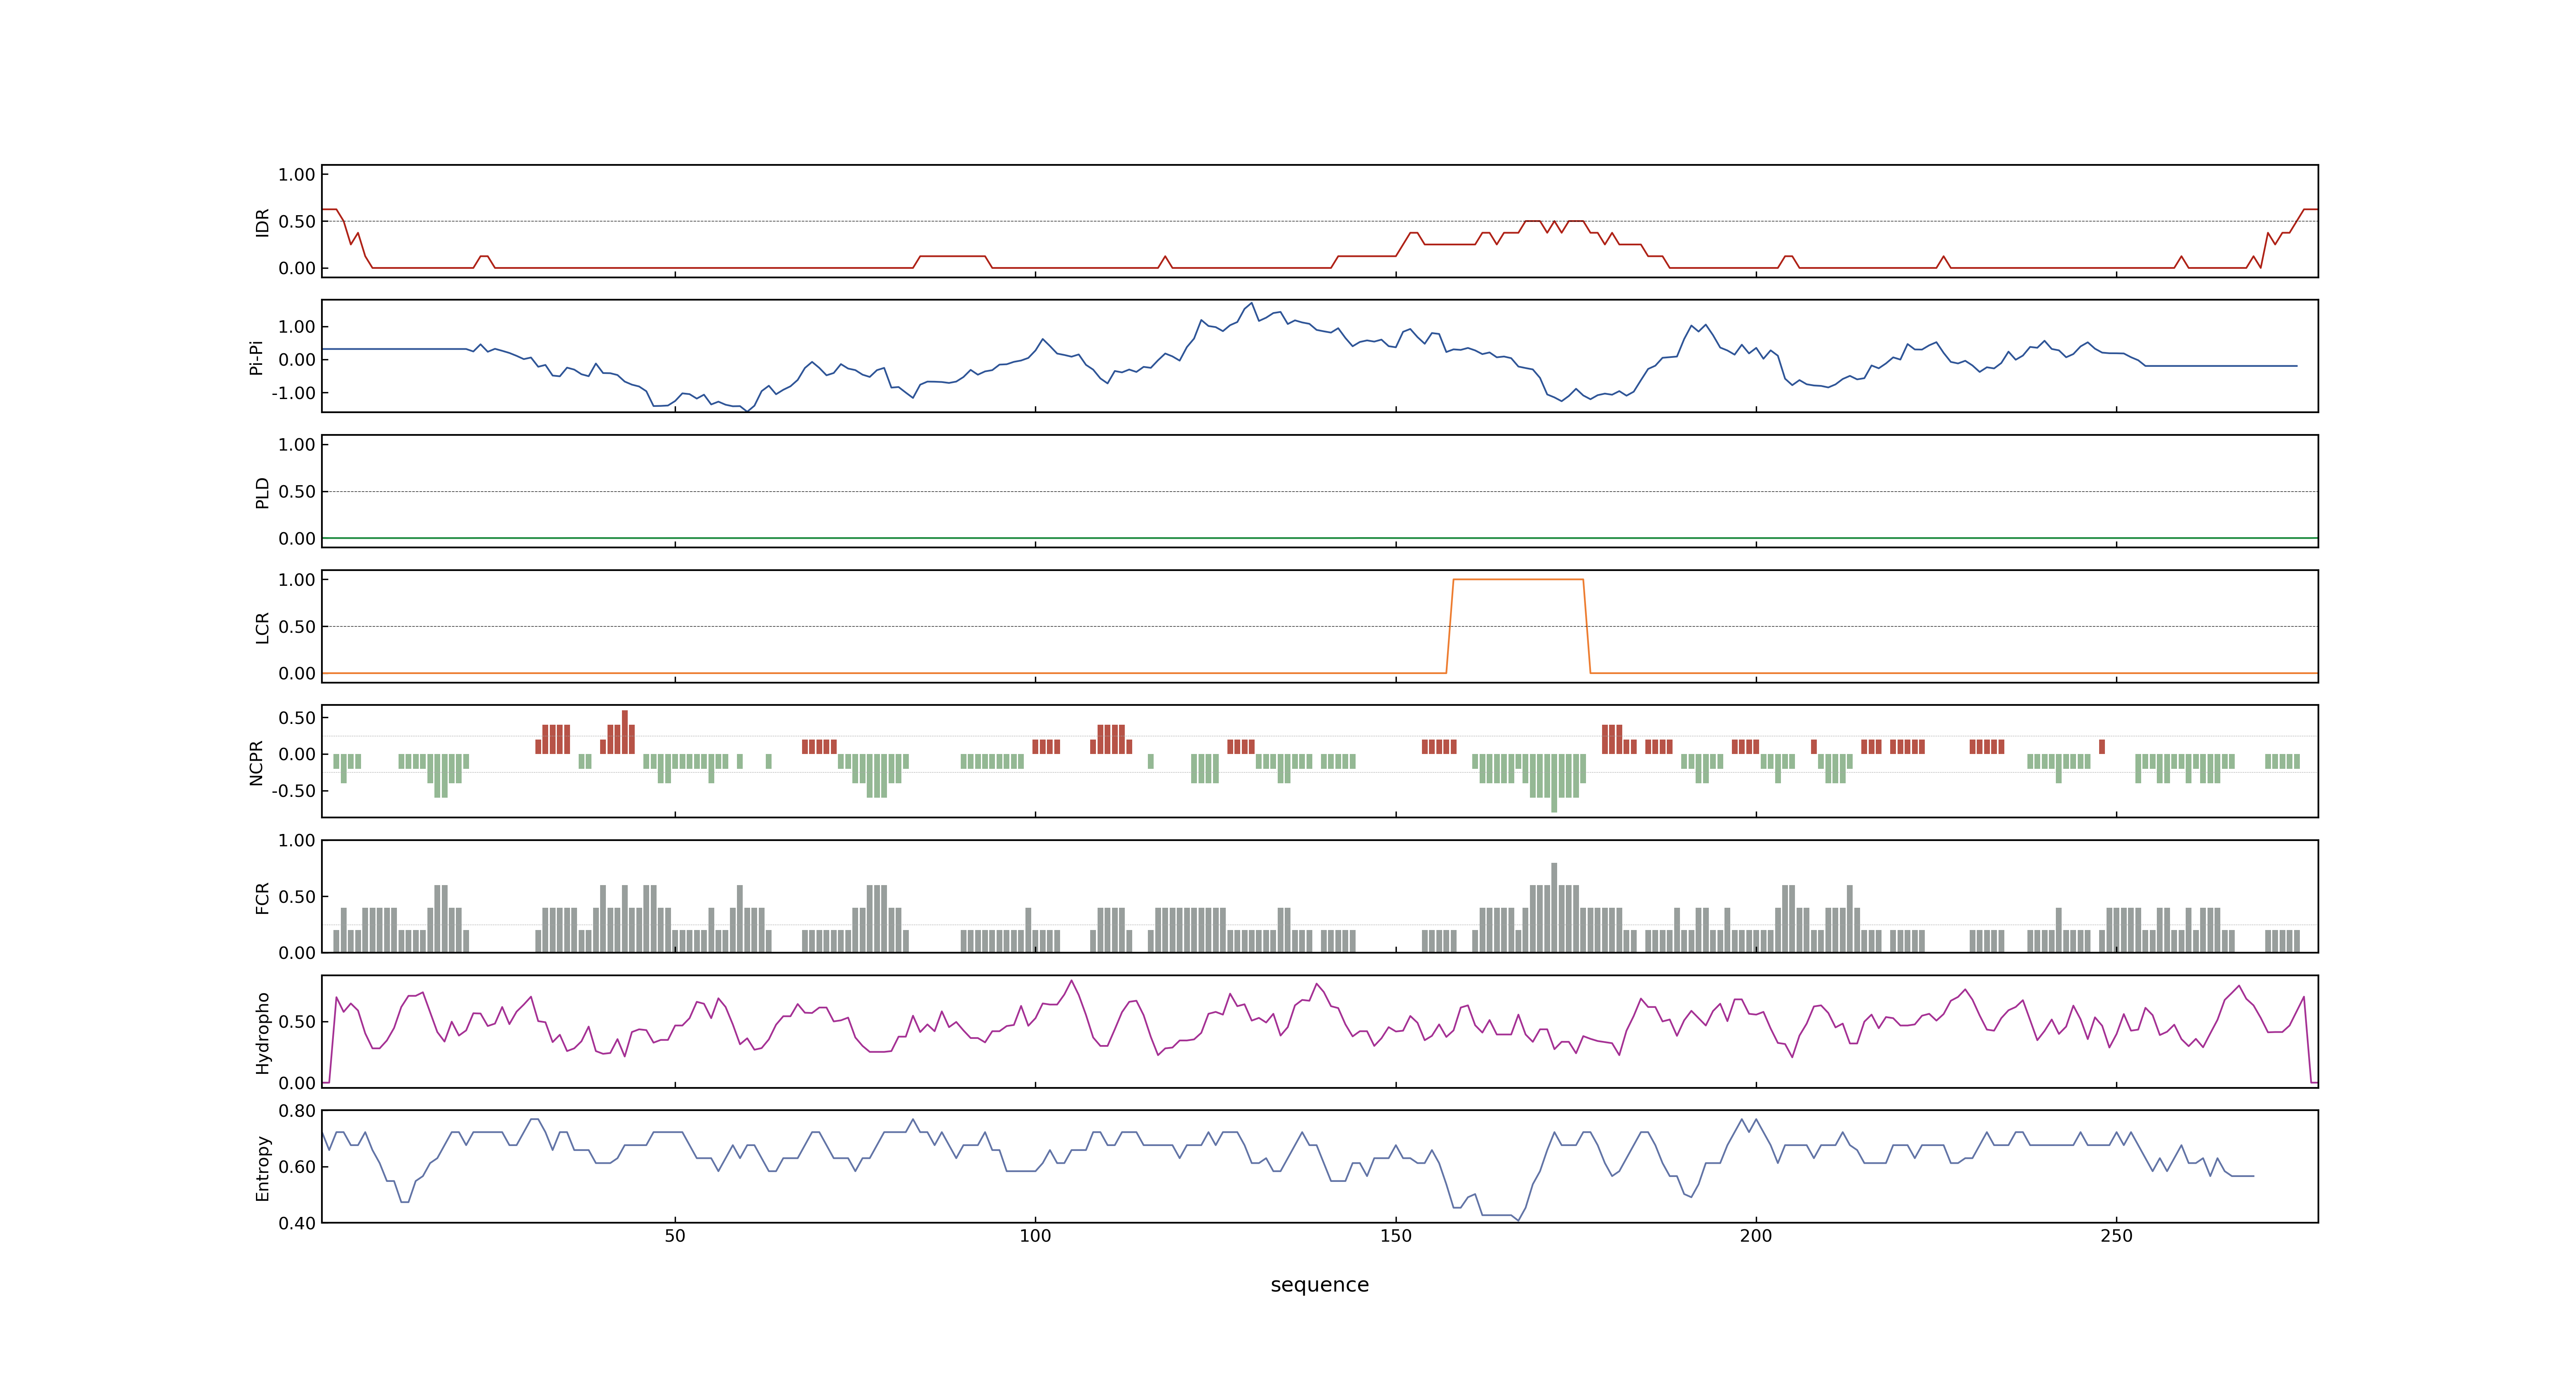Click the x-axis tick label 50
2576x1374 pixels.
[x=675, y=1236]
